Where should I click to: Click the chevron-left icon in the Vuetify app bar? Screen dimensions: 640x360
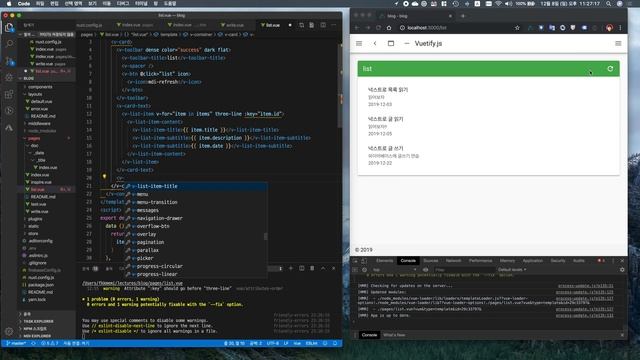pos(375,43)
